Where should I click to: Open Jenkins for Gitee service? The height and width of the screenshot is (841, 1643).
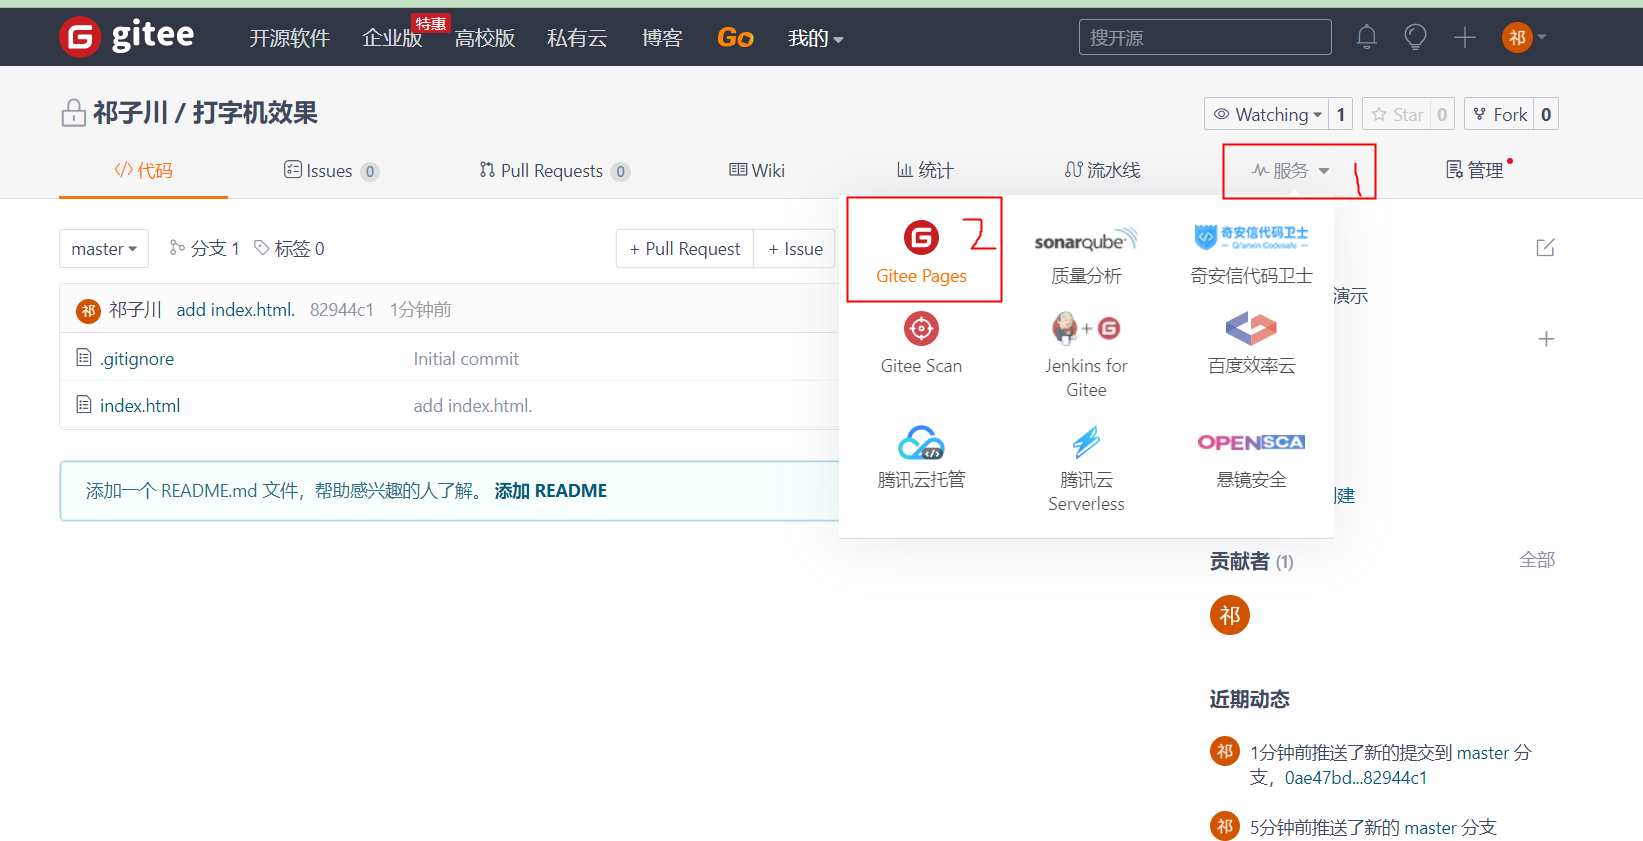[1086, 355]
